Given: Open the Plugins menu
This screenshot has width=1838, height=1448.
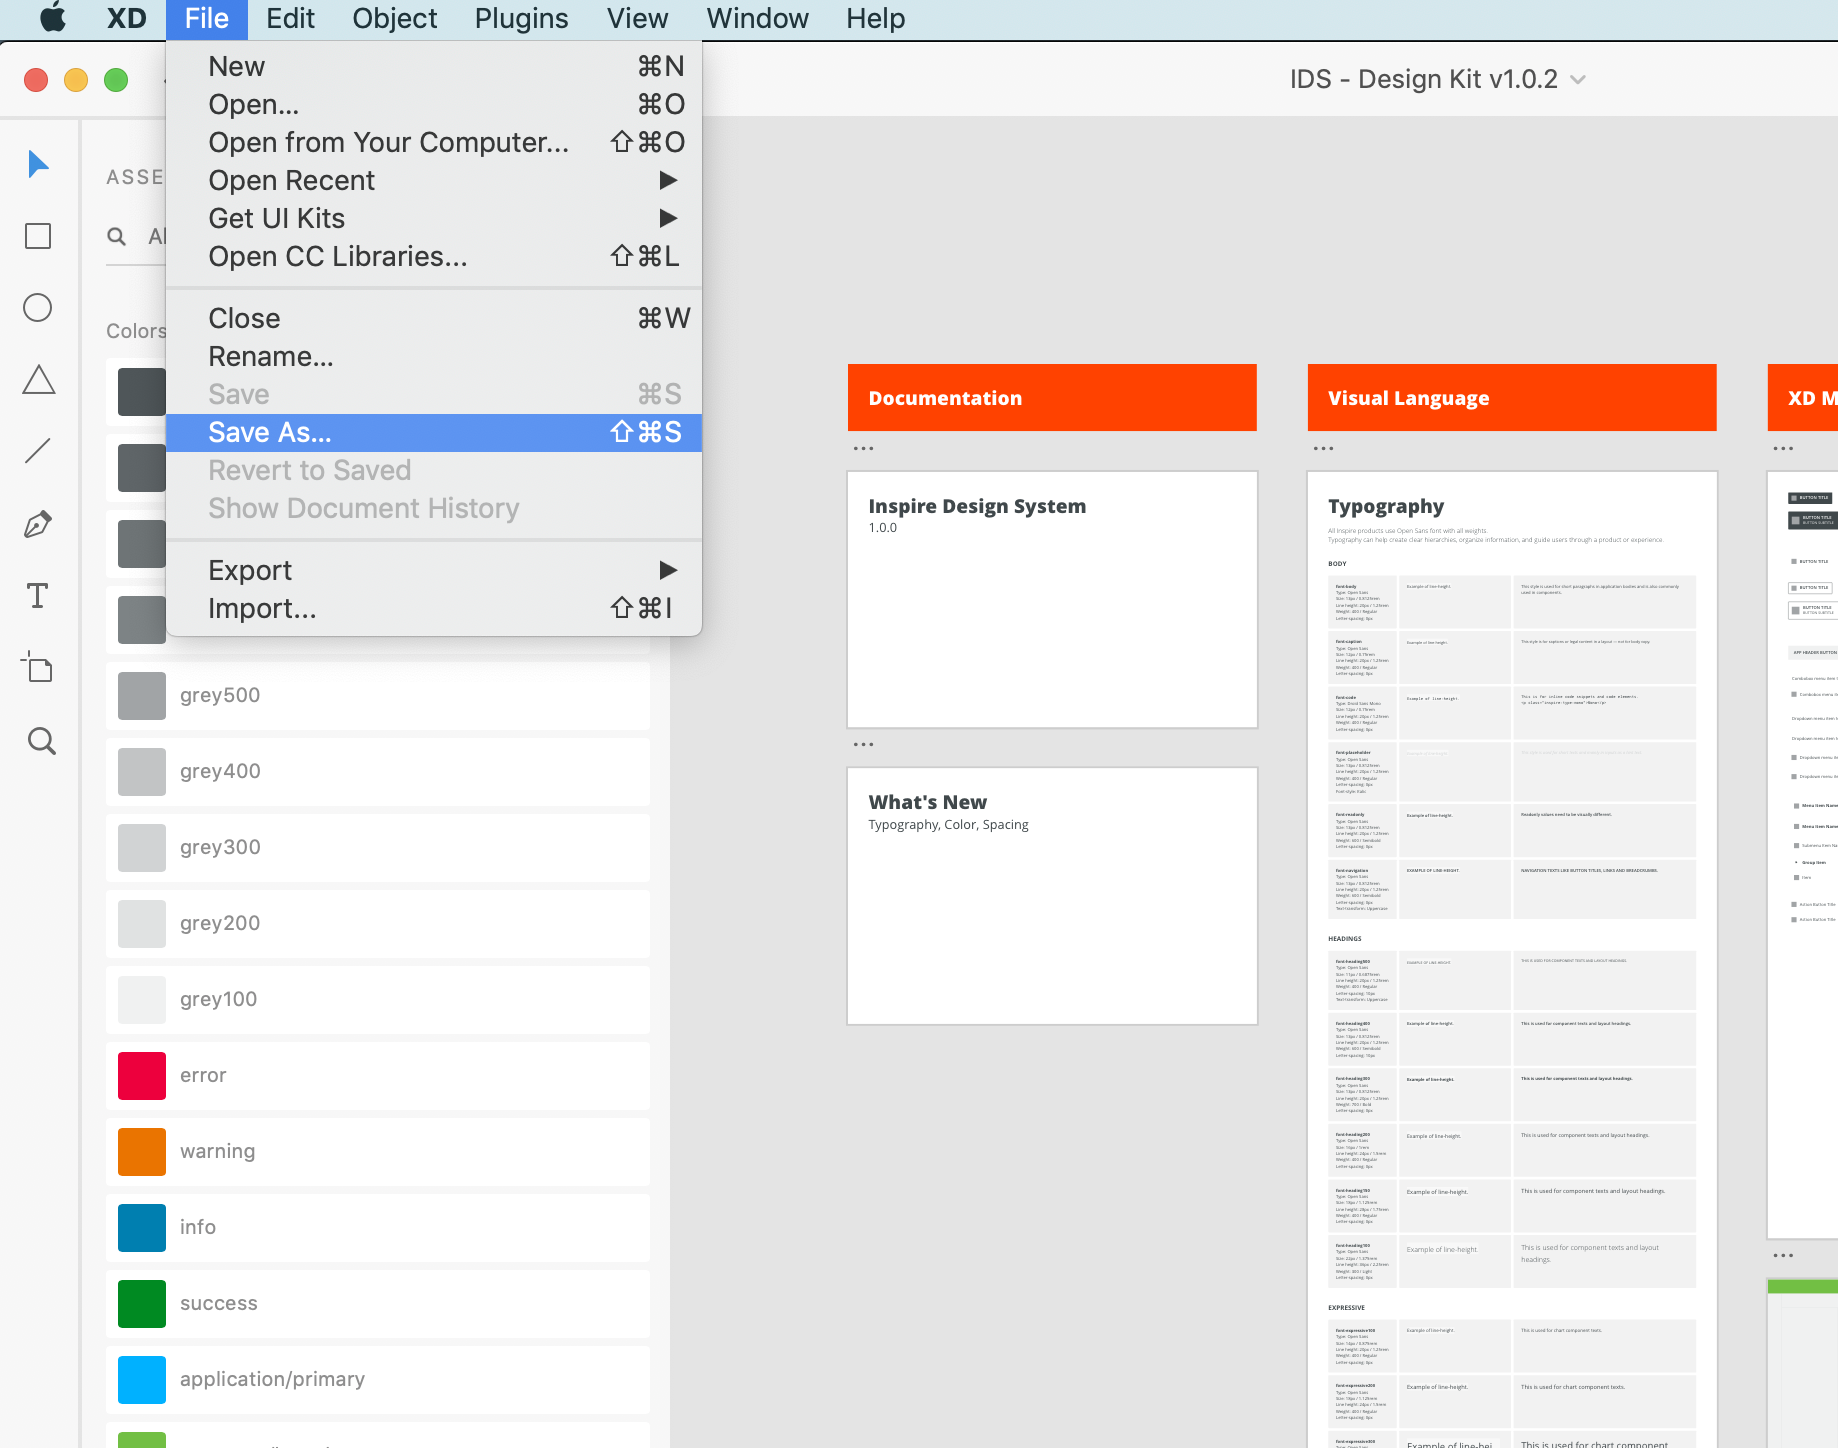Looking at the screenshot, I should (x=521, y=18).
